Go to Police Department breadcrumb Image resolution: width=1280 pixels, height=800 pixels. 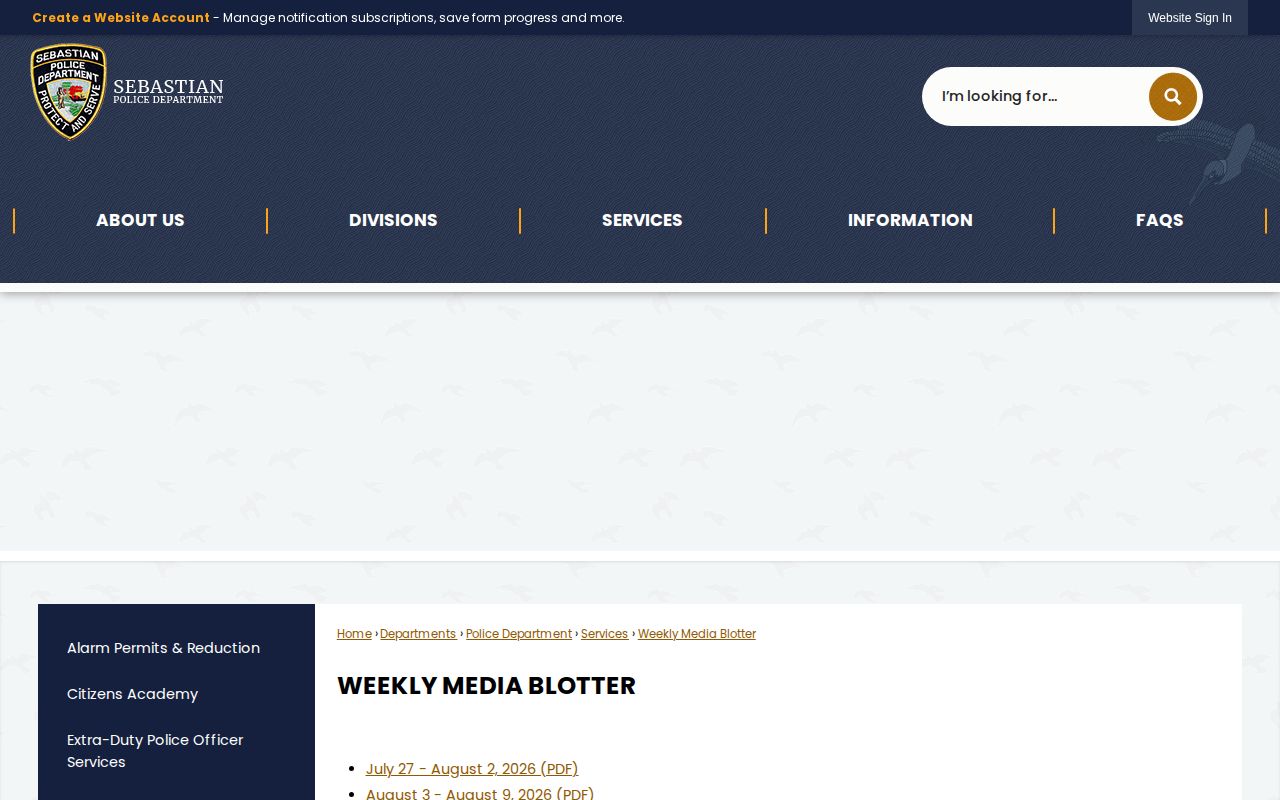tap(519, 634)
